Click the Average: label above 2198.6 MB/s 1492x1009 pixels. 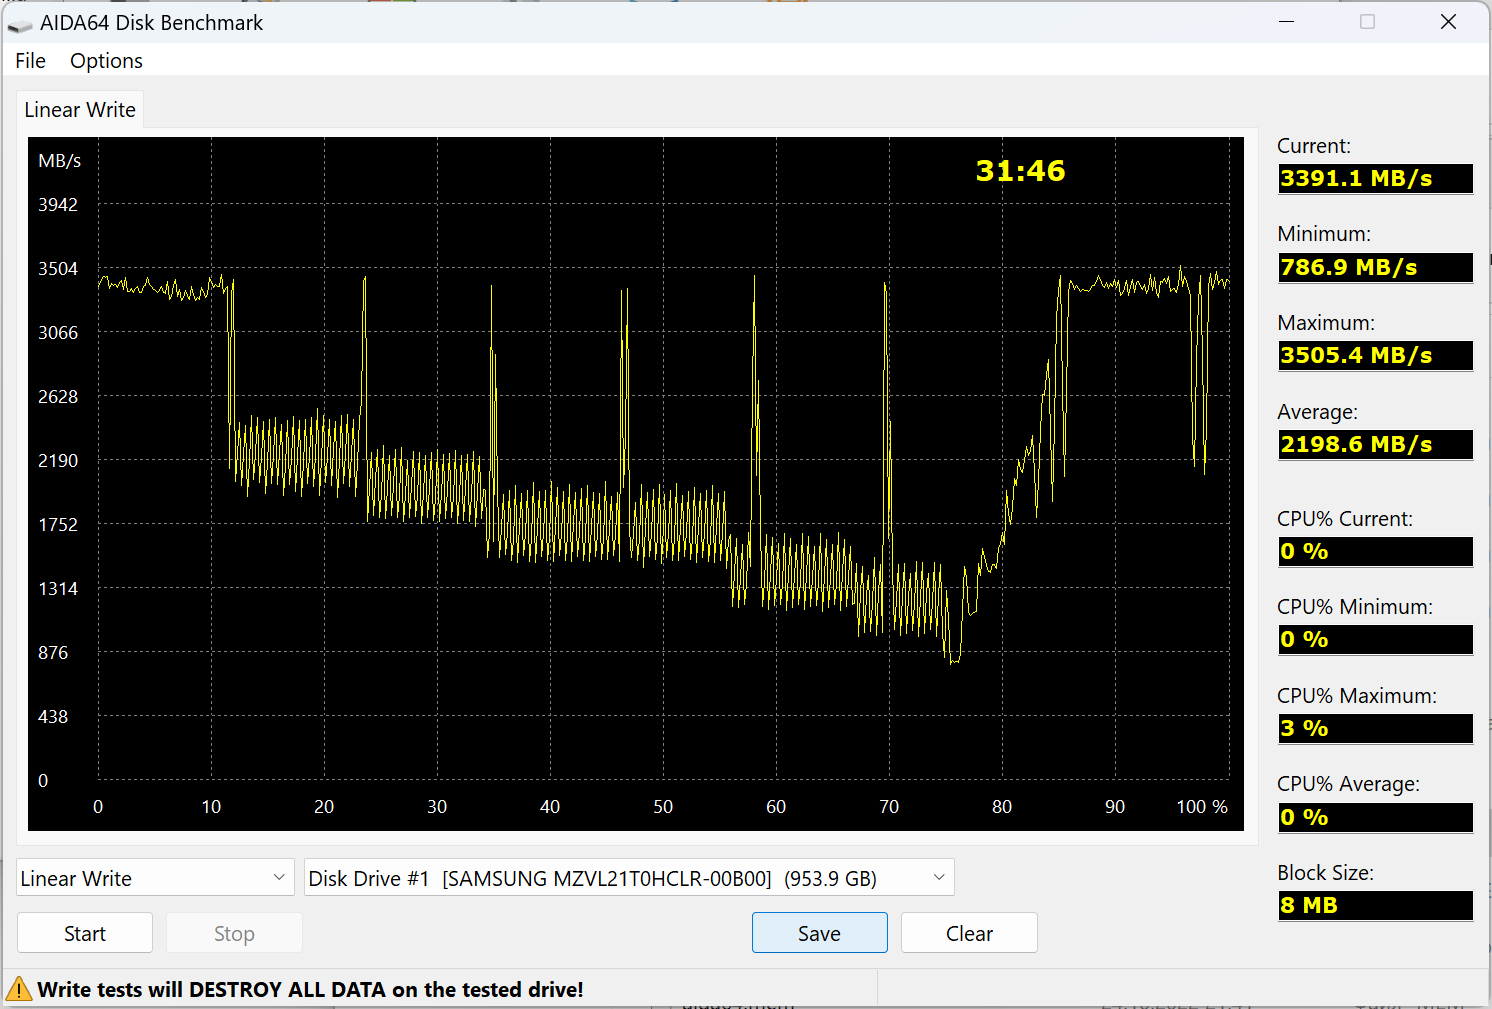point(1318,412)
